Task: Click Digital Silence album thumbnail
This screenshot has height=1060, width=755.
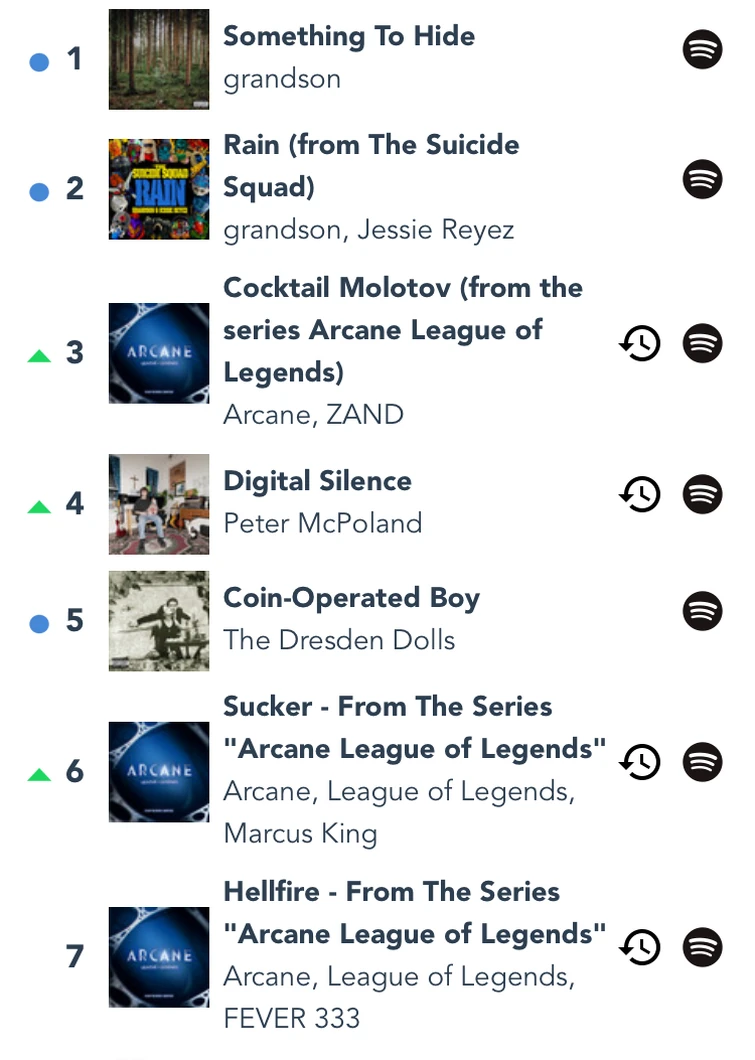Action: 159,503
